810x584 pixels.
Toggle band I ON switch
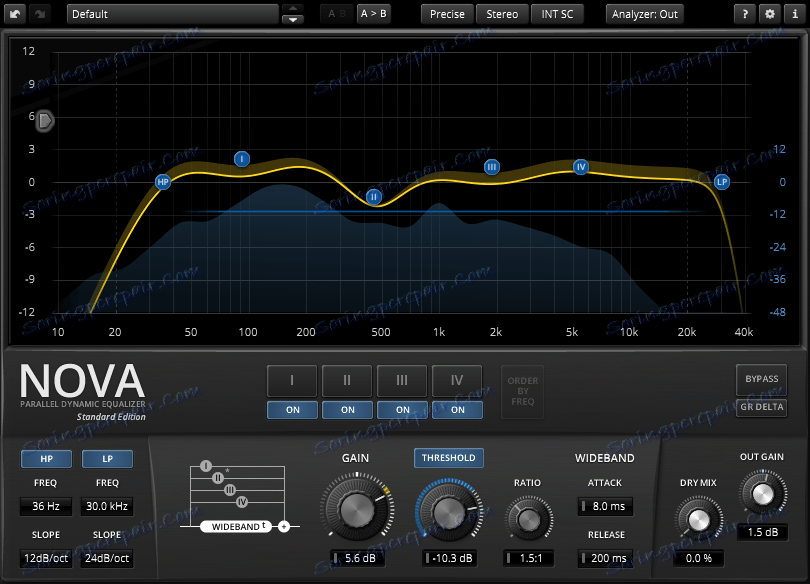tap(292, 410)
